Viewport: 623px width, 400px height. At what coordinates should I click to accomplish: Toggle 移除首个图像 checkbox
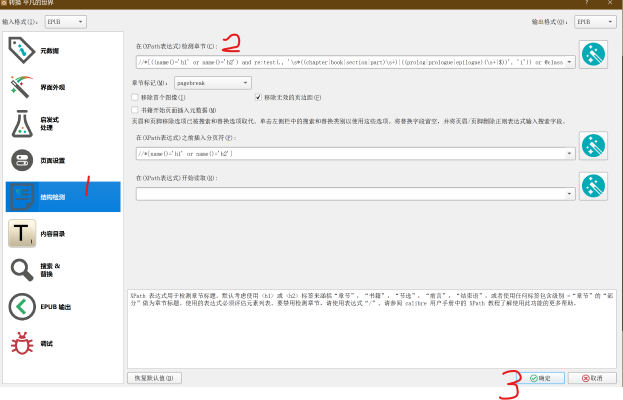tap(135, 97)
